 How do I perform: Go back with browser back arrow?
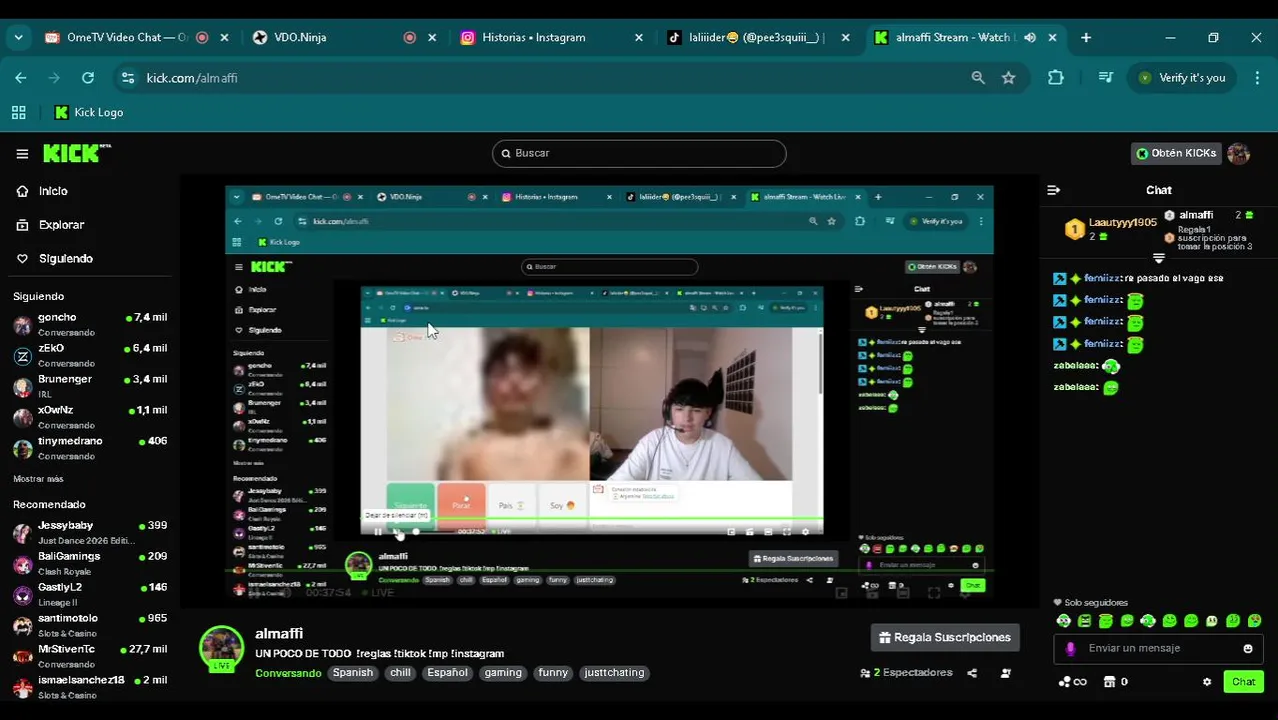[x=21, y=77]
